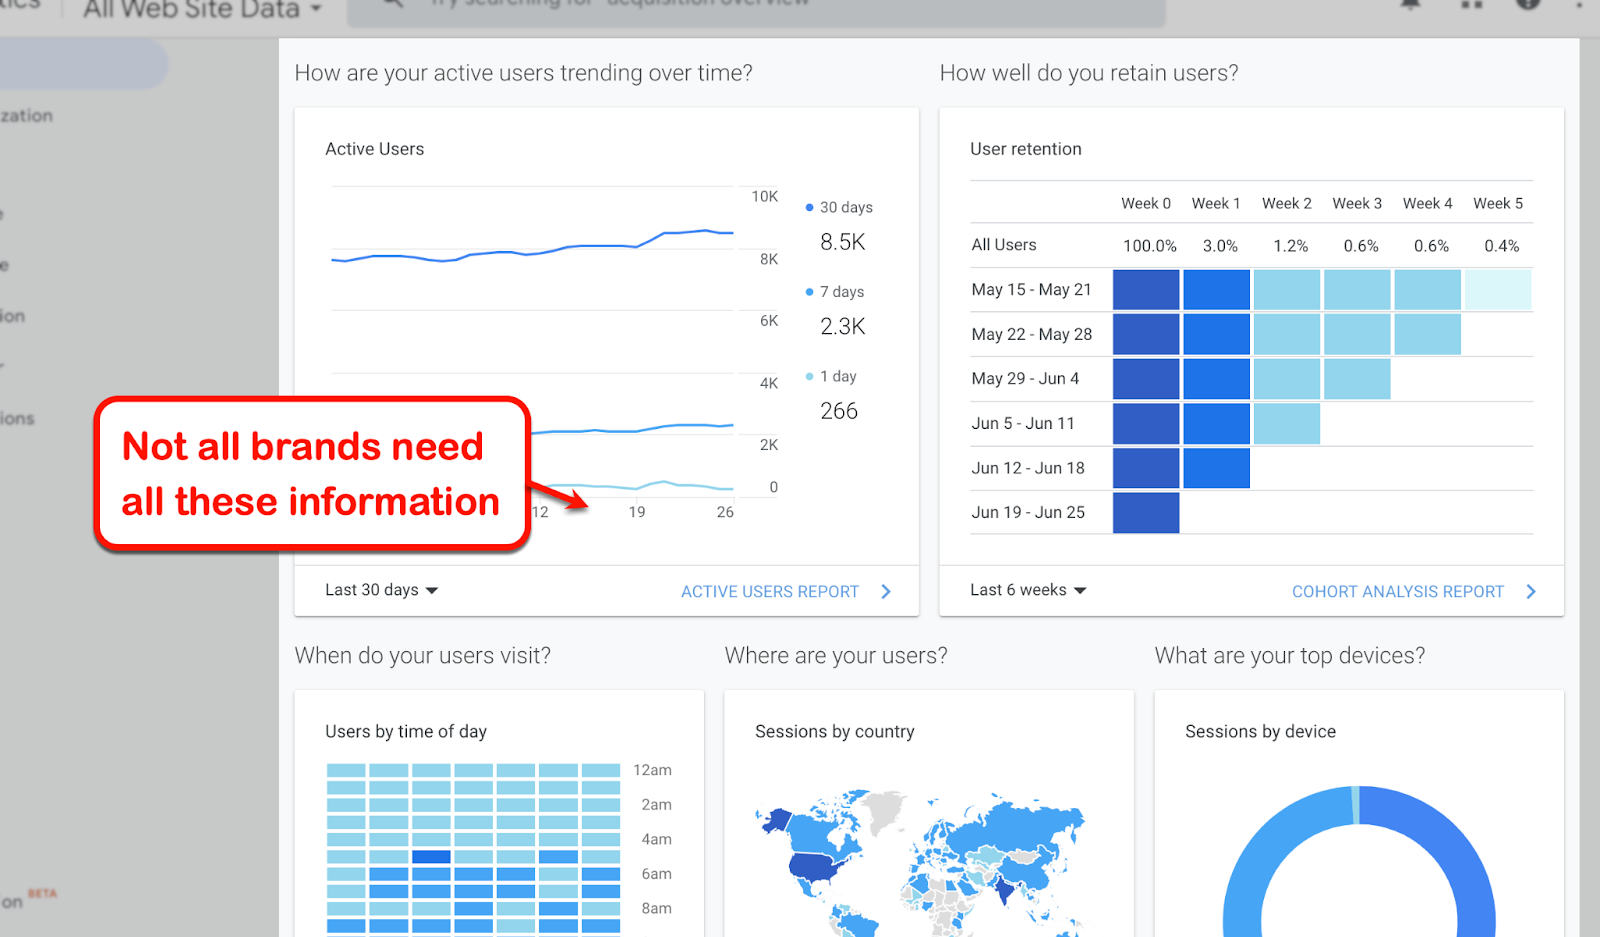Click the 'Where are your users?' heading
Viewport: 1600px width, 937px height.
click(x=836, y=656)
